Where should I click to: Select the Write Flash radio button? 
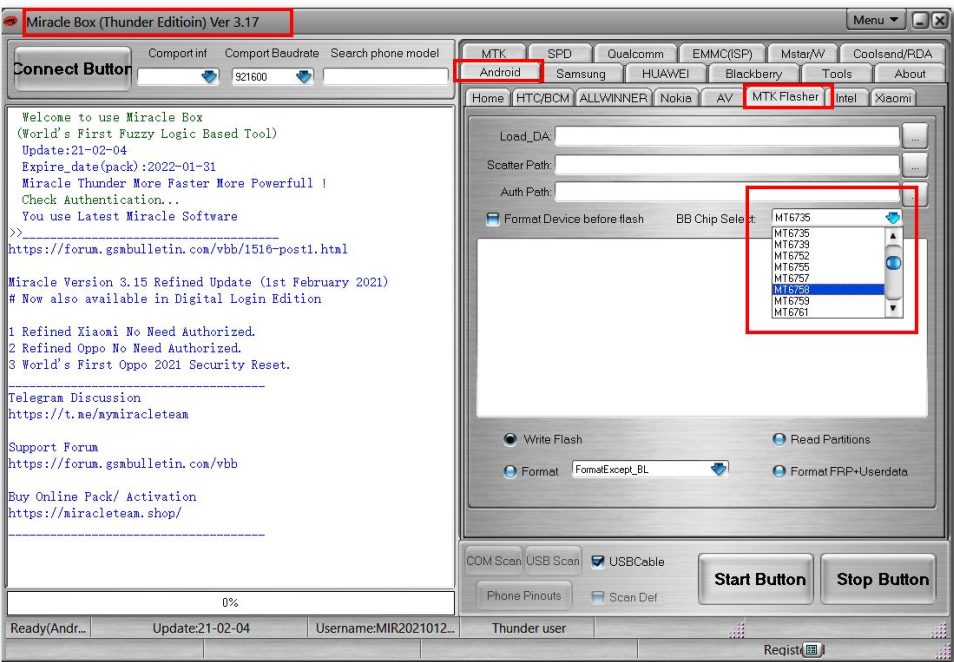click(510, 439)
